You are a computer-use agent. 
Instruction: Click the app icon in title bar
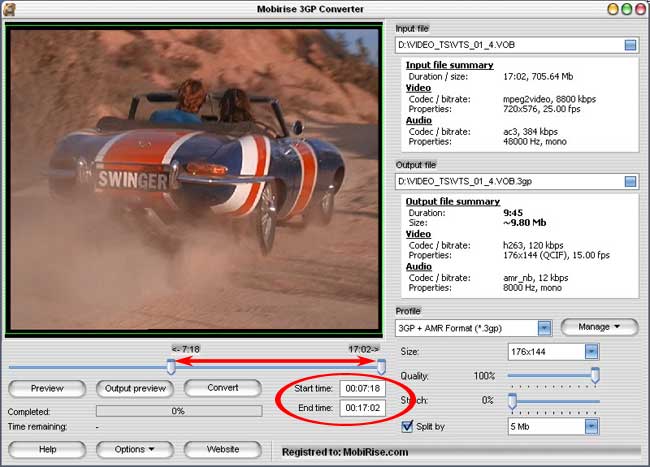tap(9, 9)
